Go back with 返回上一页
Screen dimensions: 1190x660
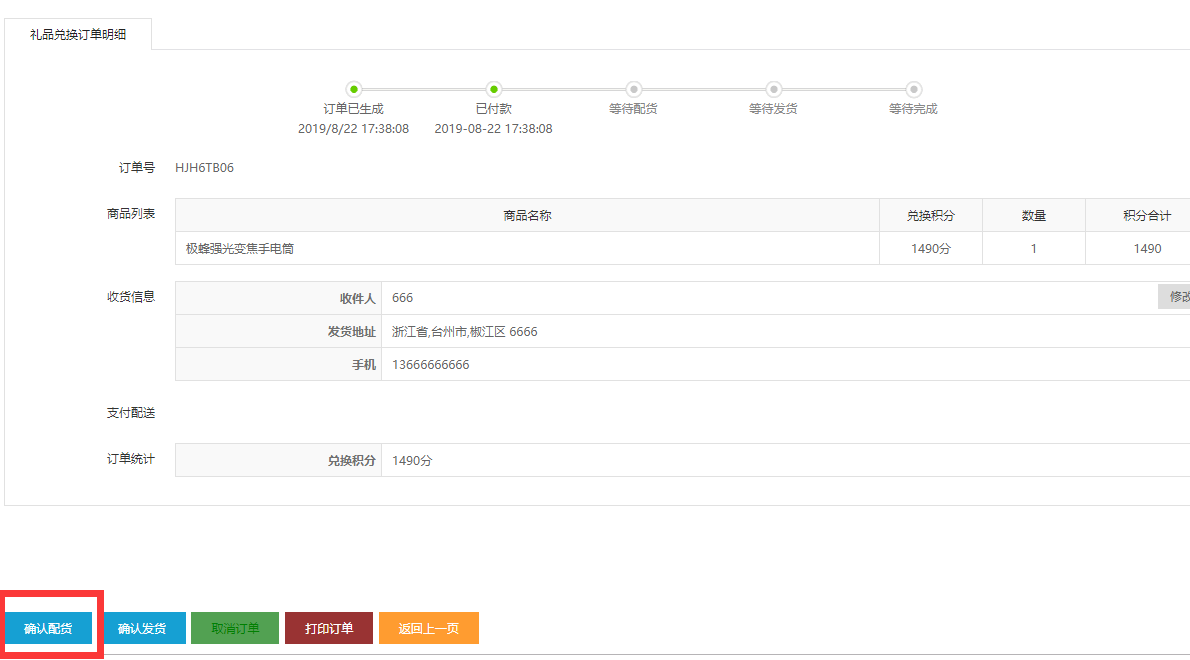click(x=429, y=628)
